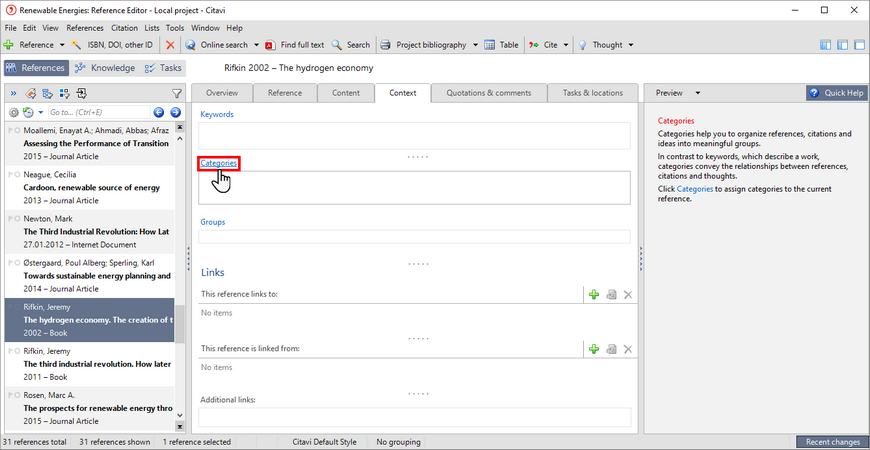Expand the left panel with double chevron
This screenshot has height=450, width=870.
click(x=13, y=93)
